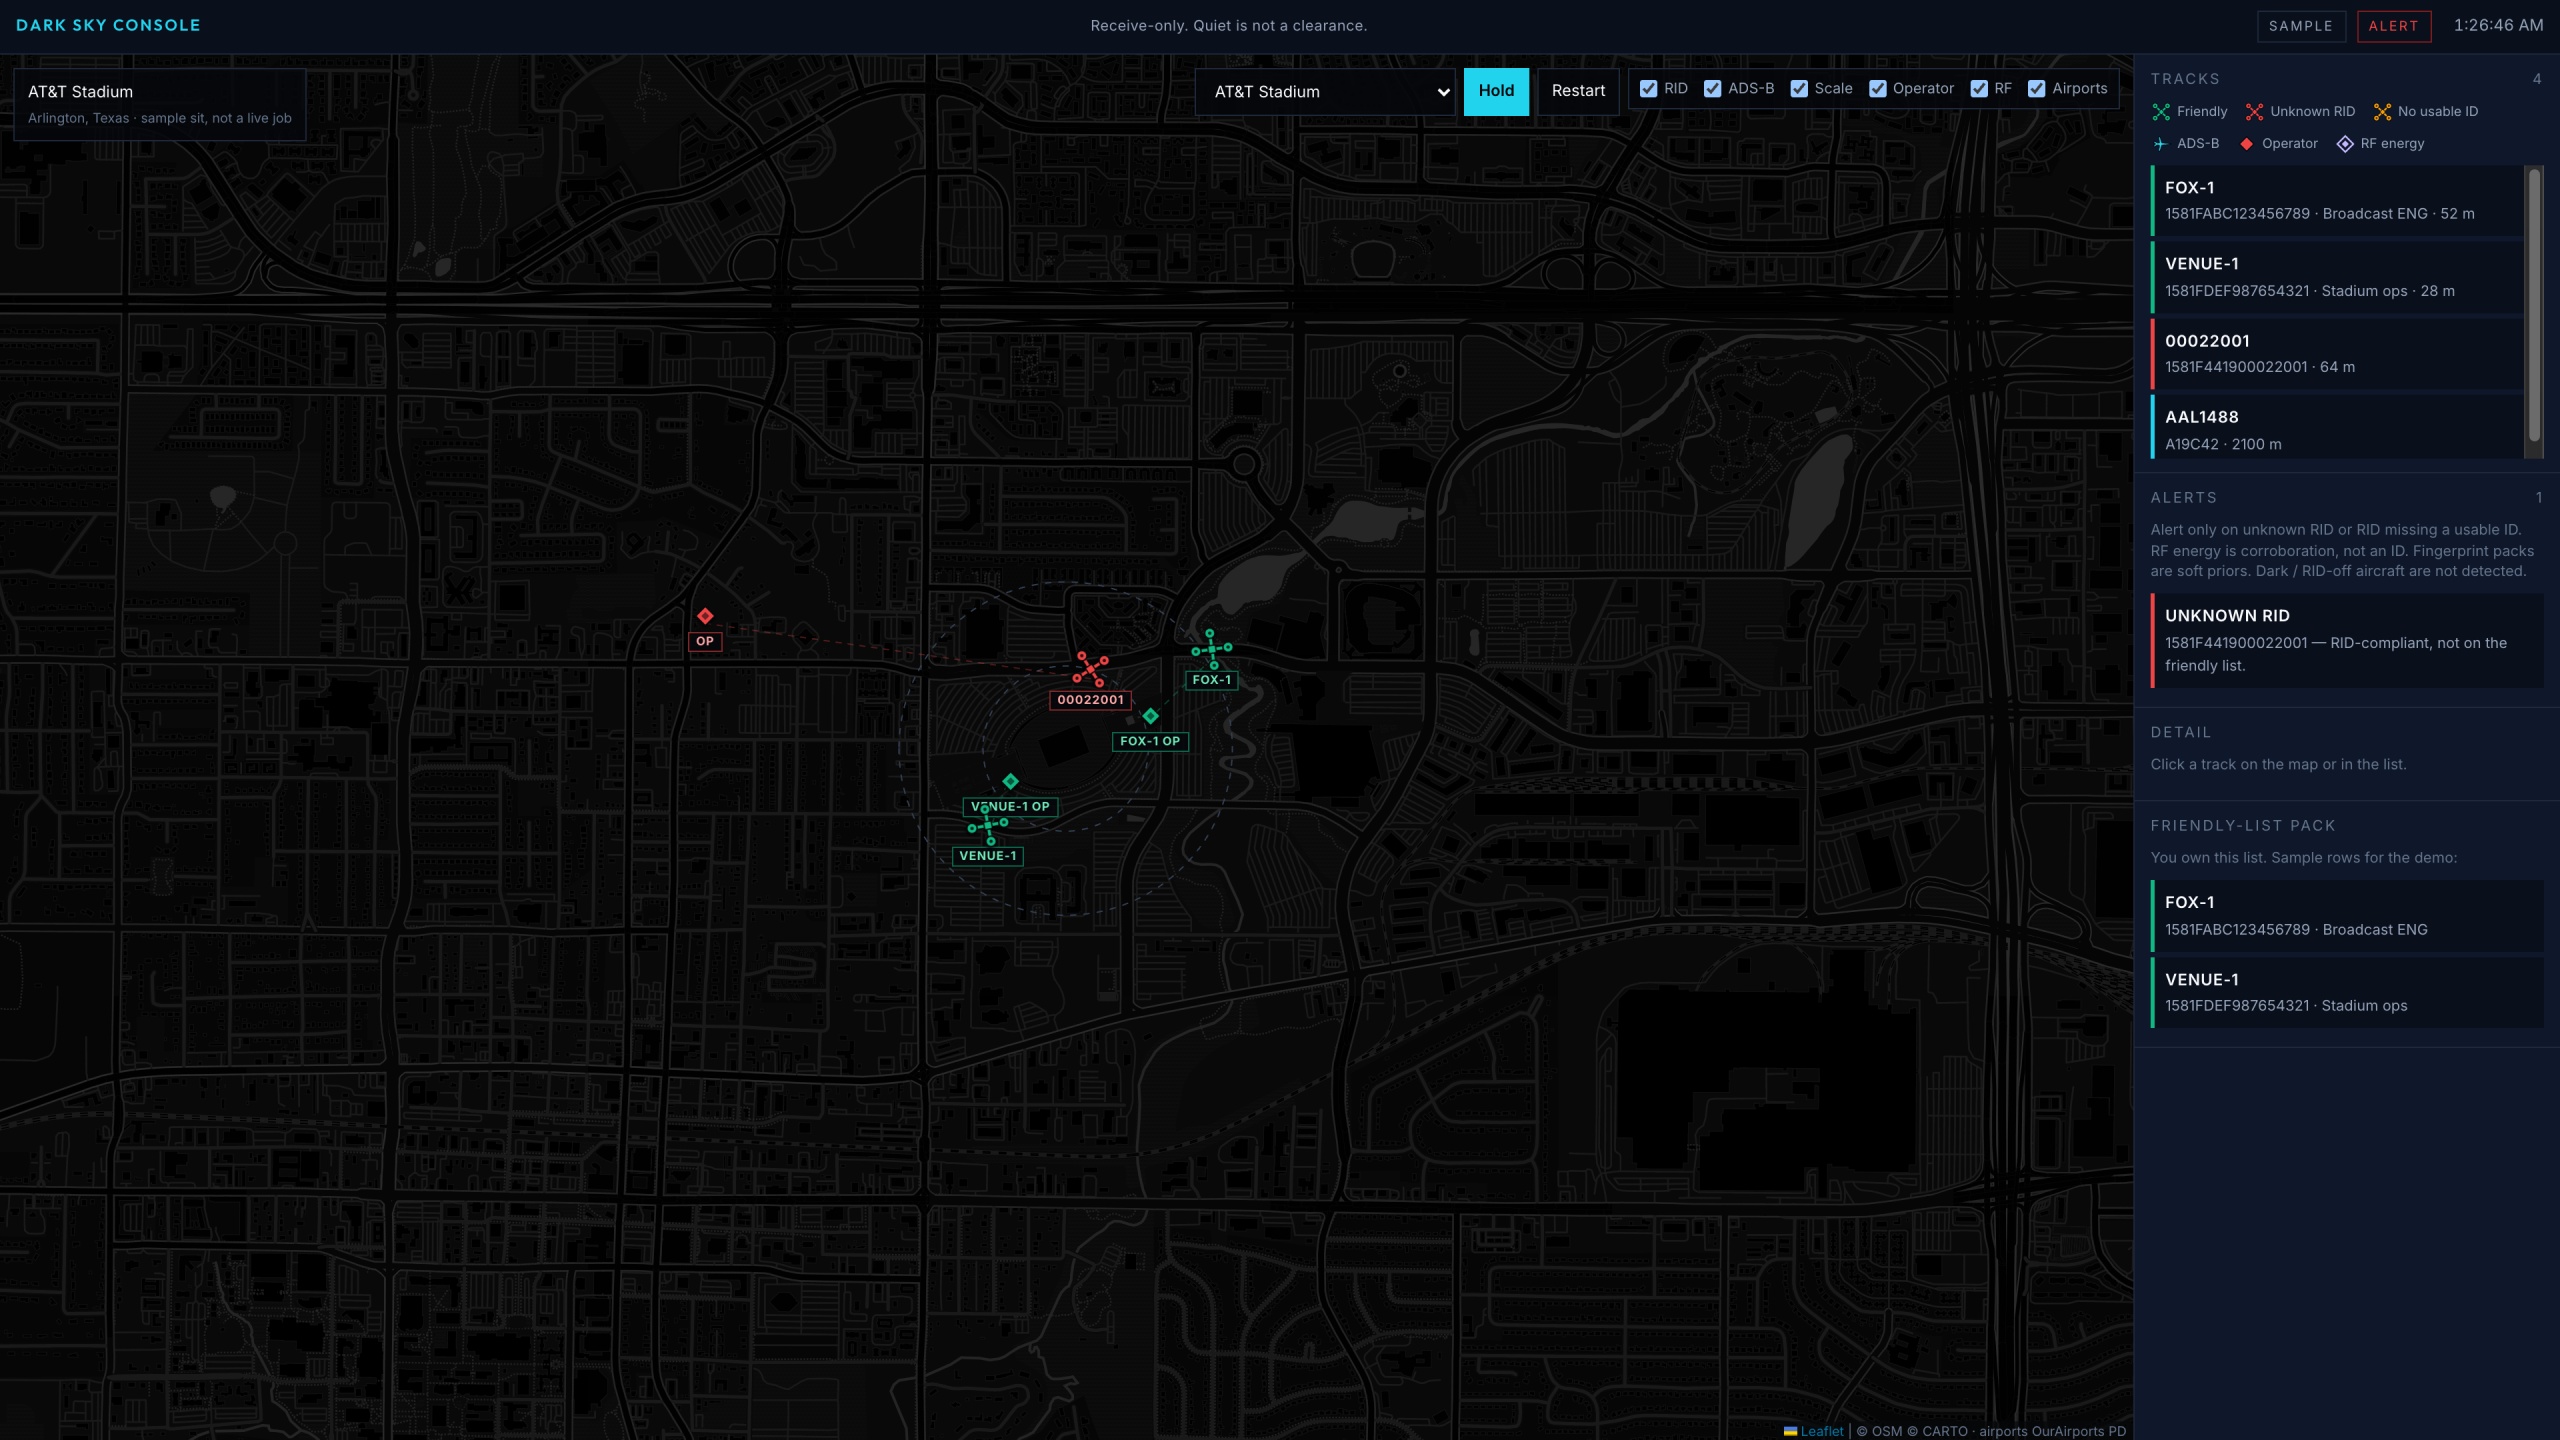The image size is (2560, 1440).
Task: Hide the Airports layer checkbox
Action: [x=2036, y=89]
